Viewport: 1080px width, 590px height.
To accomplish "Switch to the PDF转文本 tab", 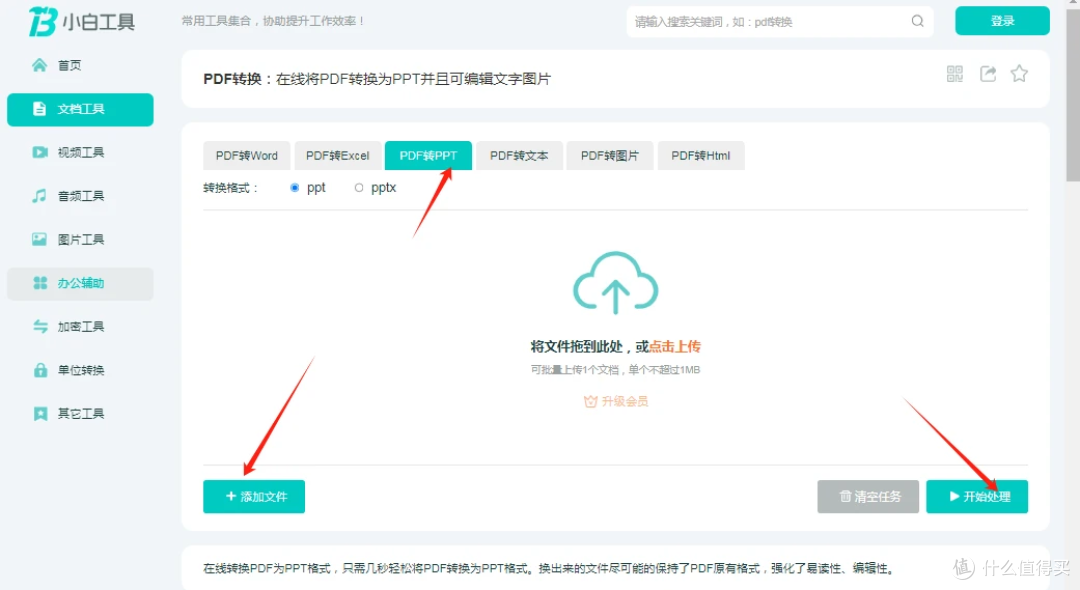I will coord(519,156).
